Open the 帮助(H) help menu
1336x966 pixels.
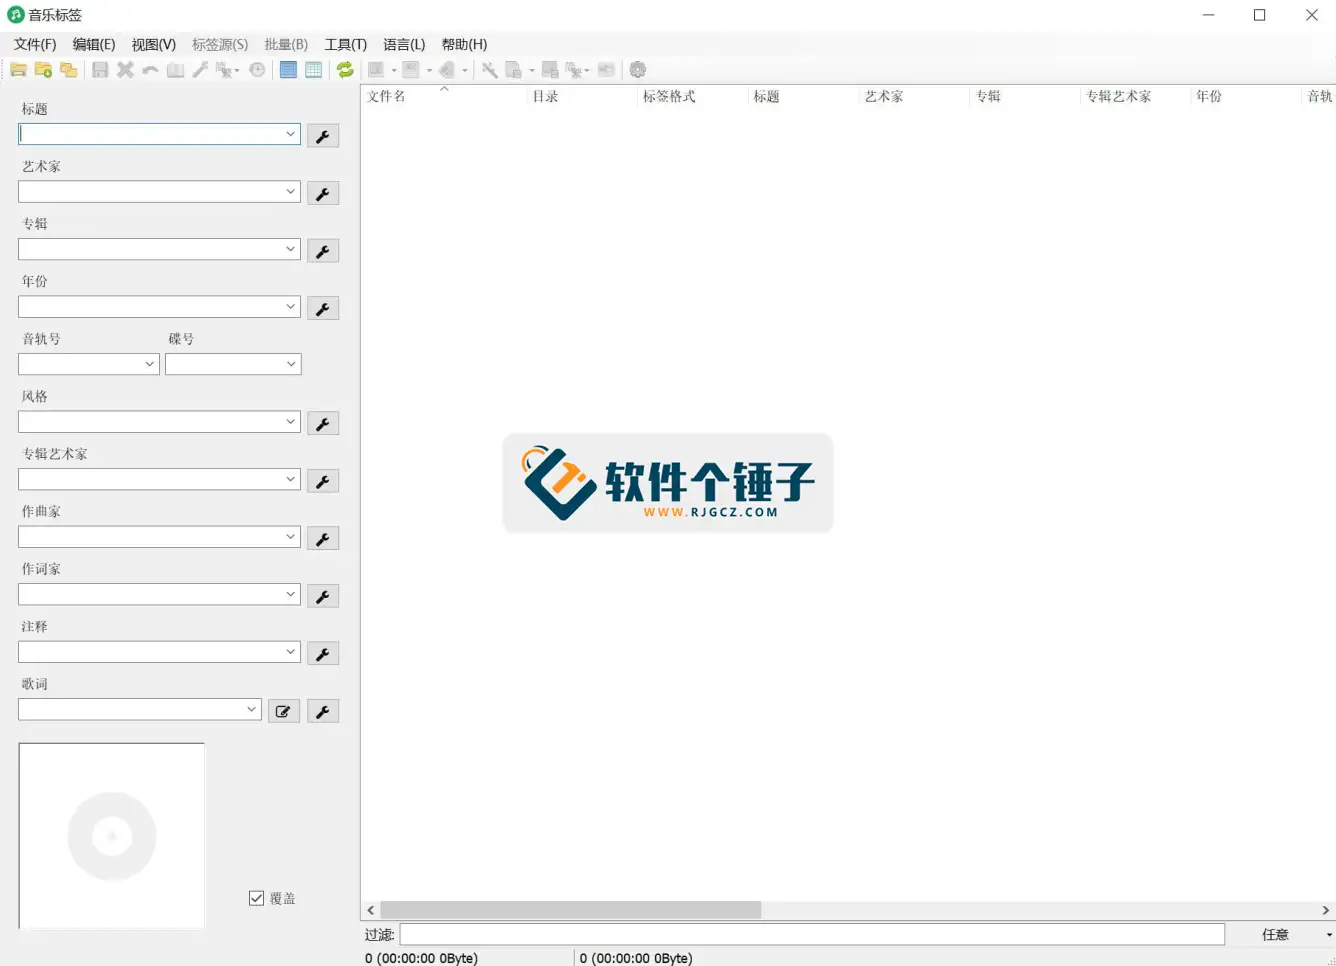point(463,44)
